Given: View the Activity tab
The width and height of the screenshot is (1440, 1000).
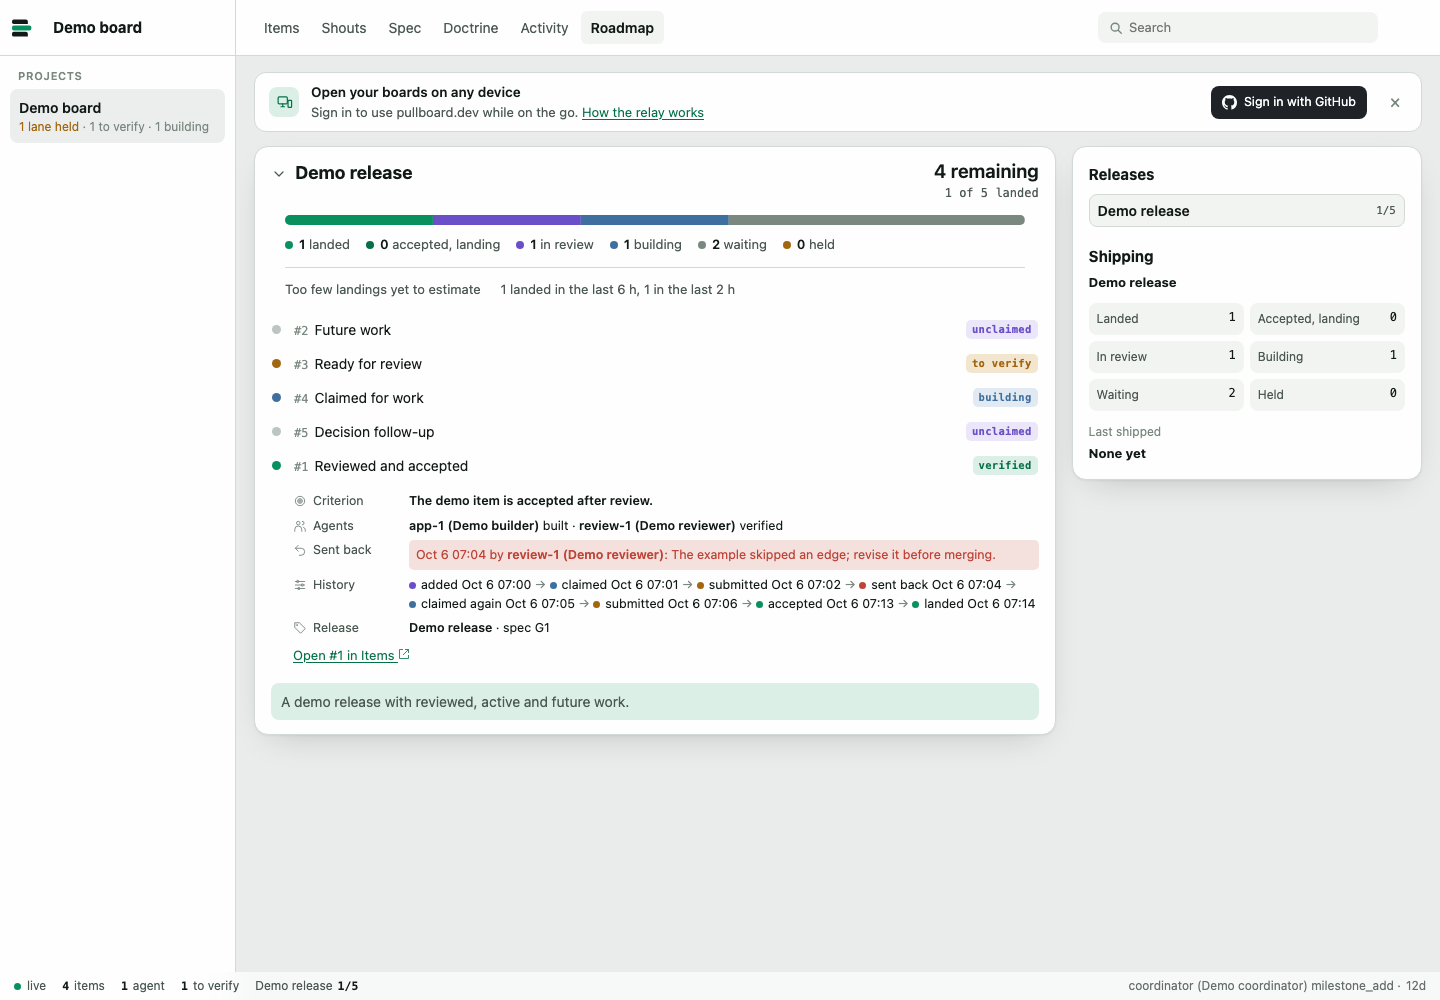Looking at the screenshot, I should coord(544,28).
